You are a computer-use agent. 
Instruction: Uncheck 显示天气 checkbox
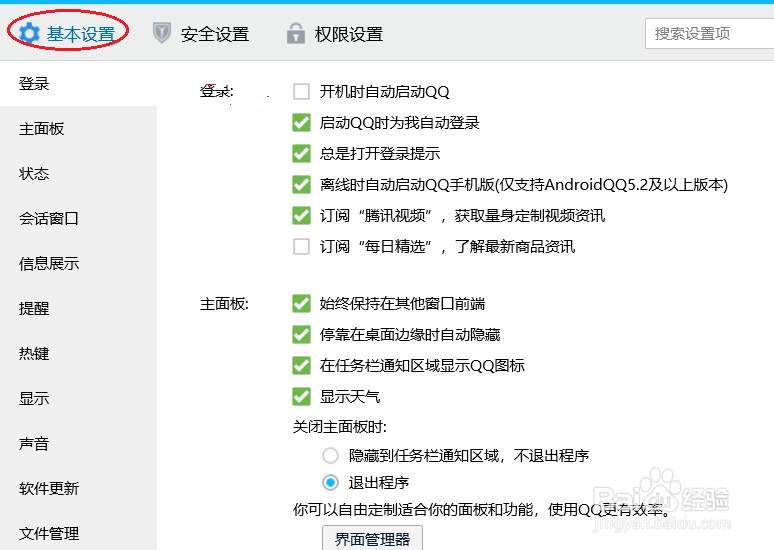(x=301, y=396)
